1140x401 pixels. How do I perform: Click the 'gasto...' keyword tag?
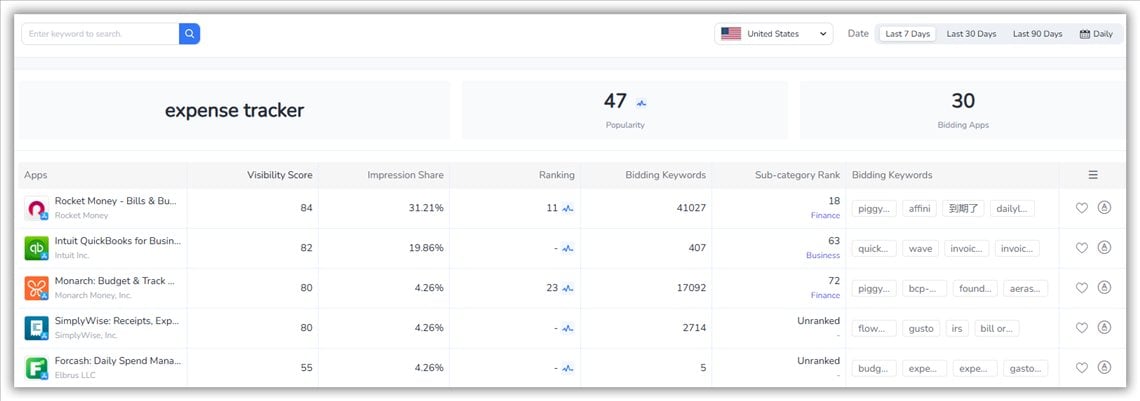(1026, 368)
